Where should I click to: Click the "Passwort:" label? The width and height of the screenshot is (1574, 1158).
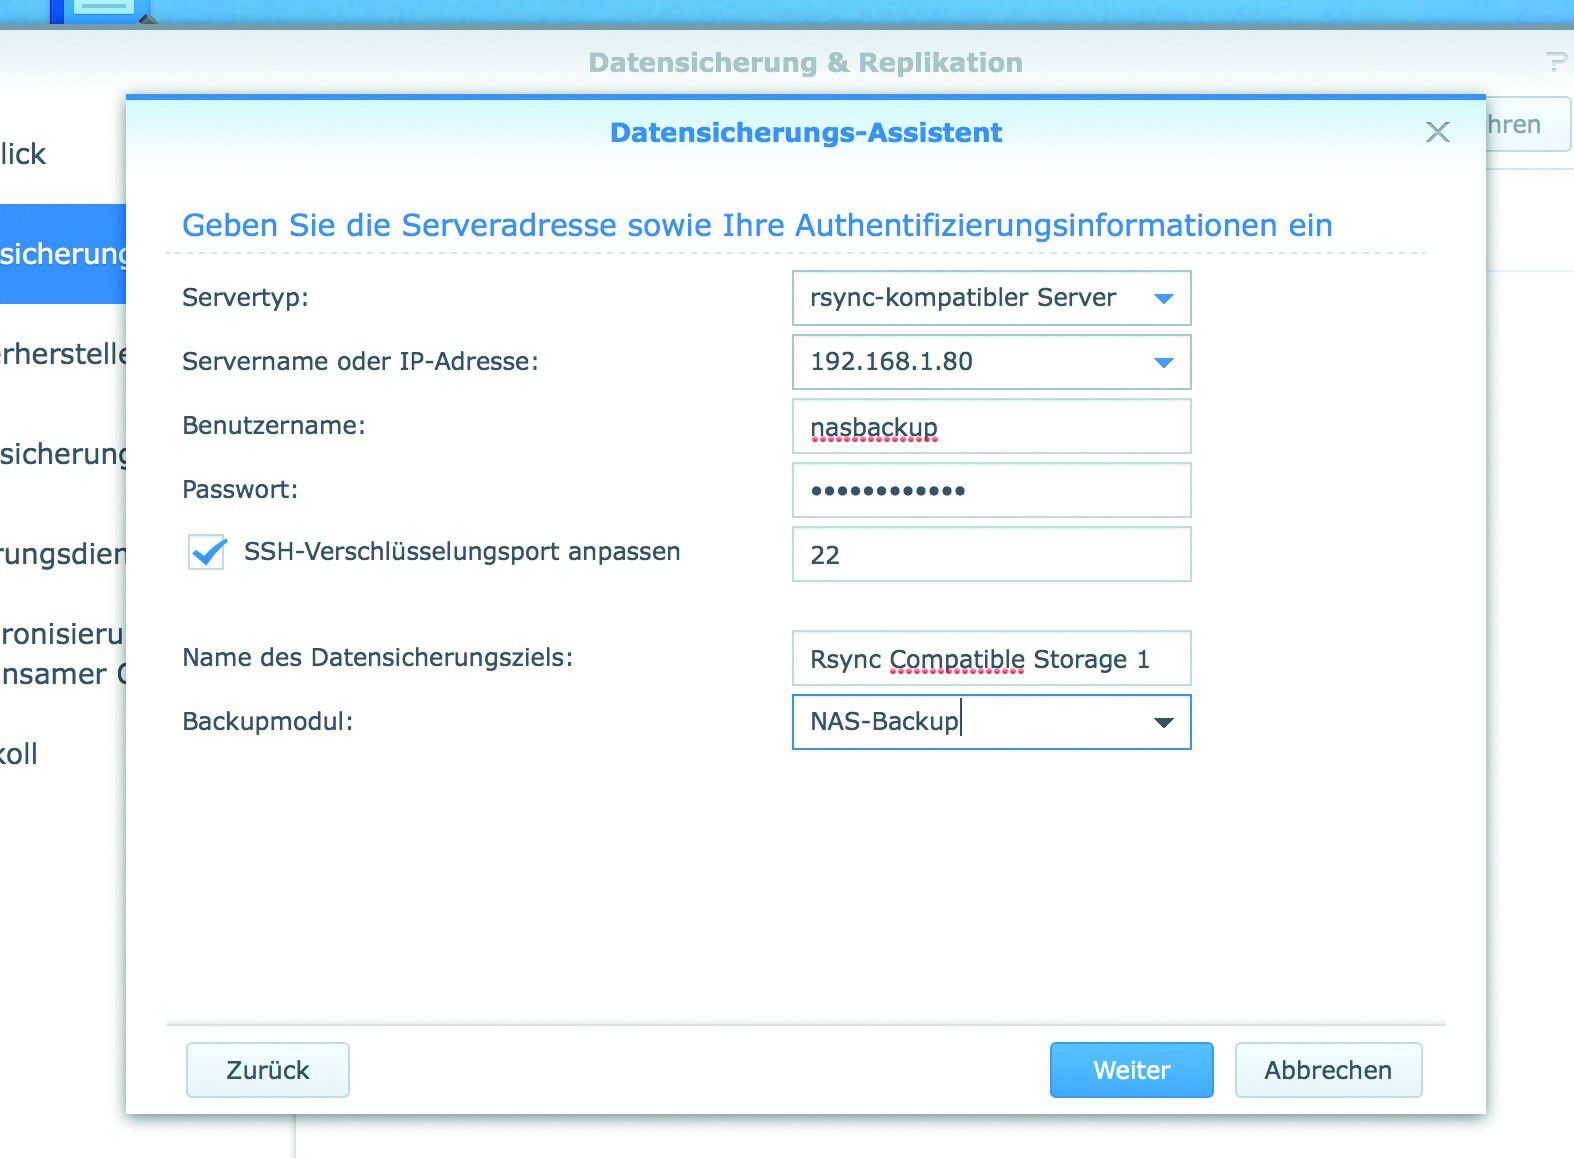(x=240, y=489)
